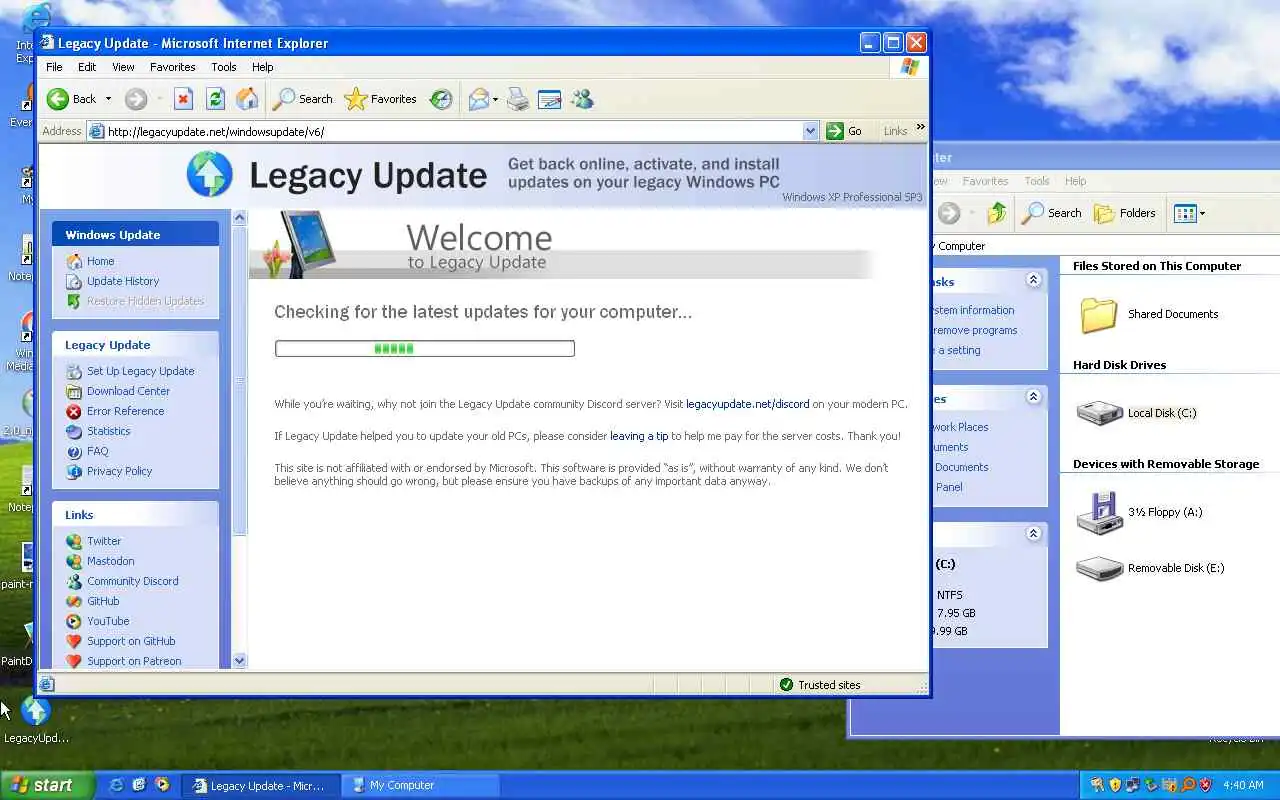
Task: Open the Download Center link
Action: (x=128, y=391)
